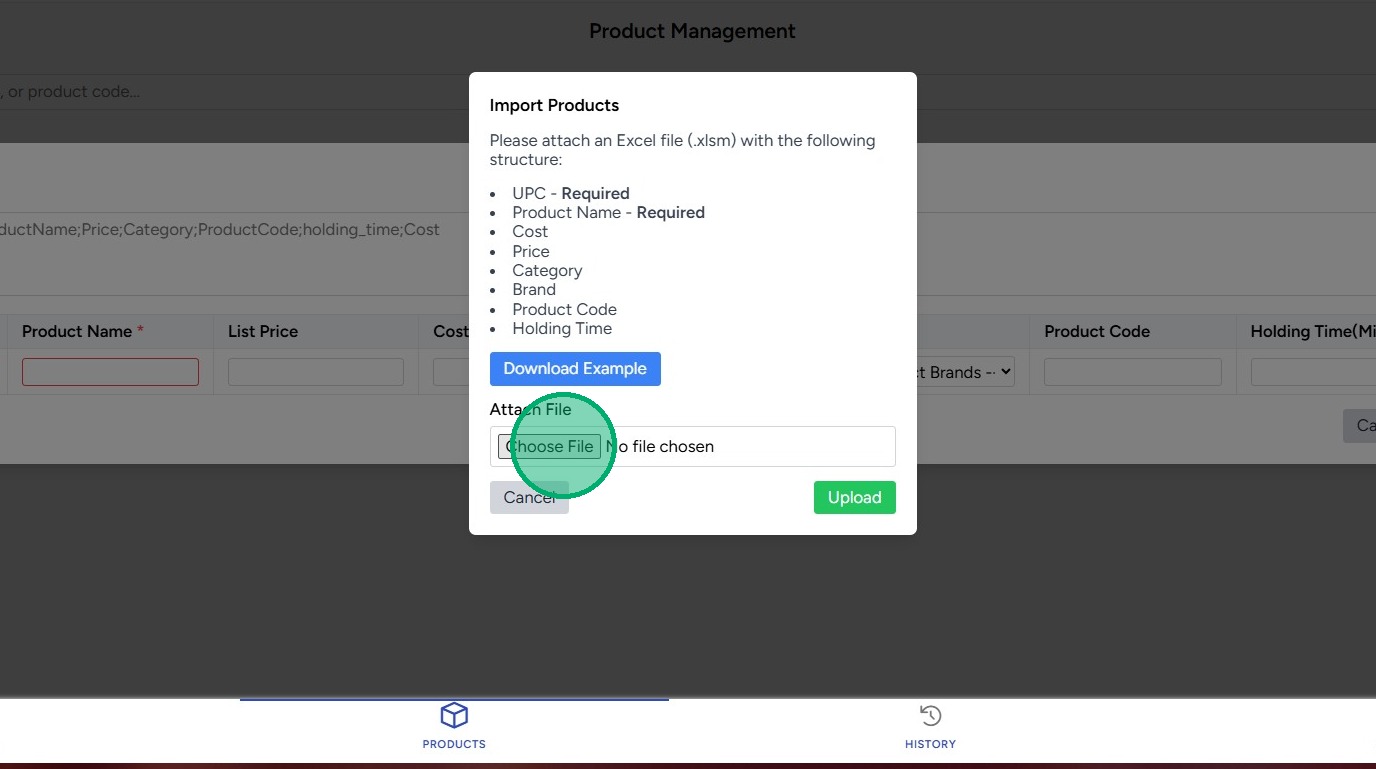Click the 'Price' bullet in the dialog list
Image resolution: width=1376 pixels, height=769 pixels.
(531, 251)
